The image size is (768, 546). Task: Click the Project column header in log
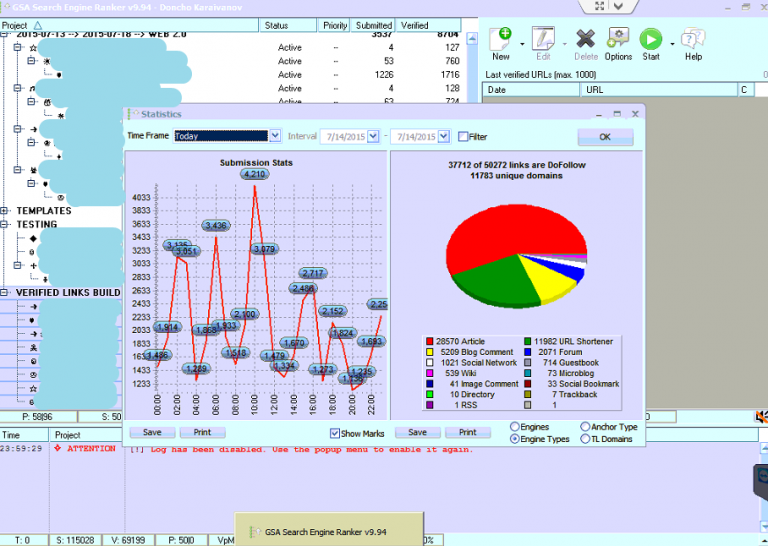coord(86,435)
